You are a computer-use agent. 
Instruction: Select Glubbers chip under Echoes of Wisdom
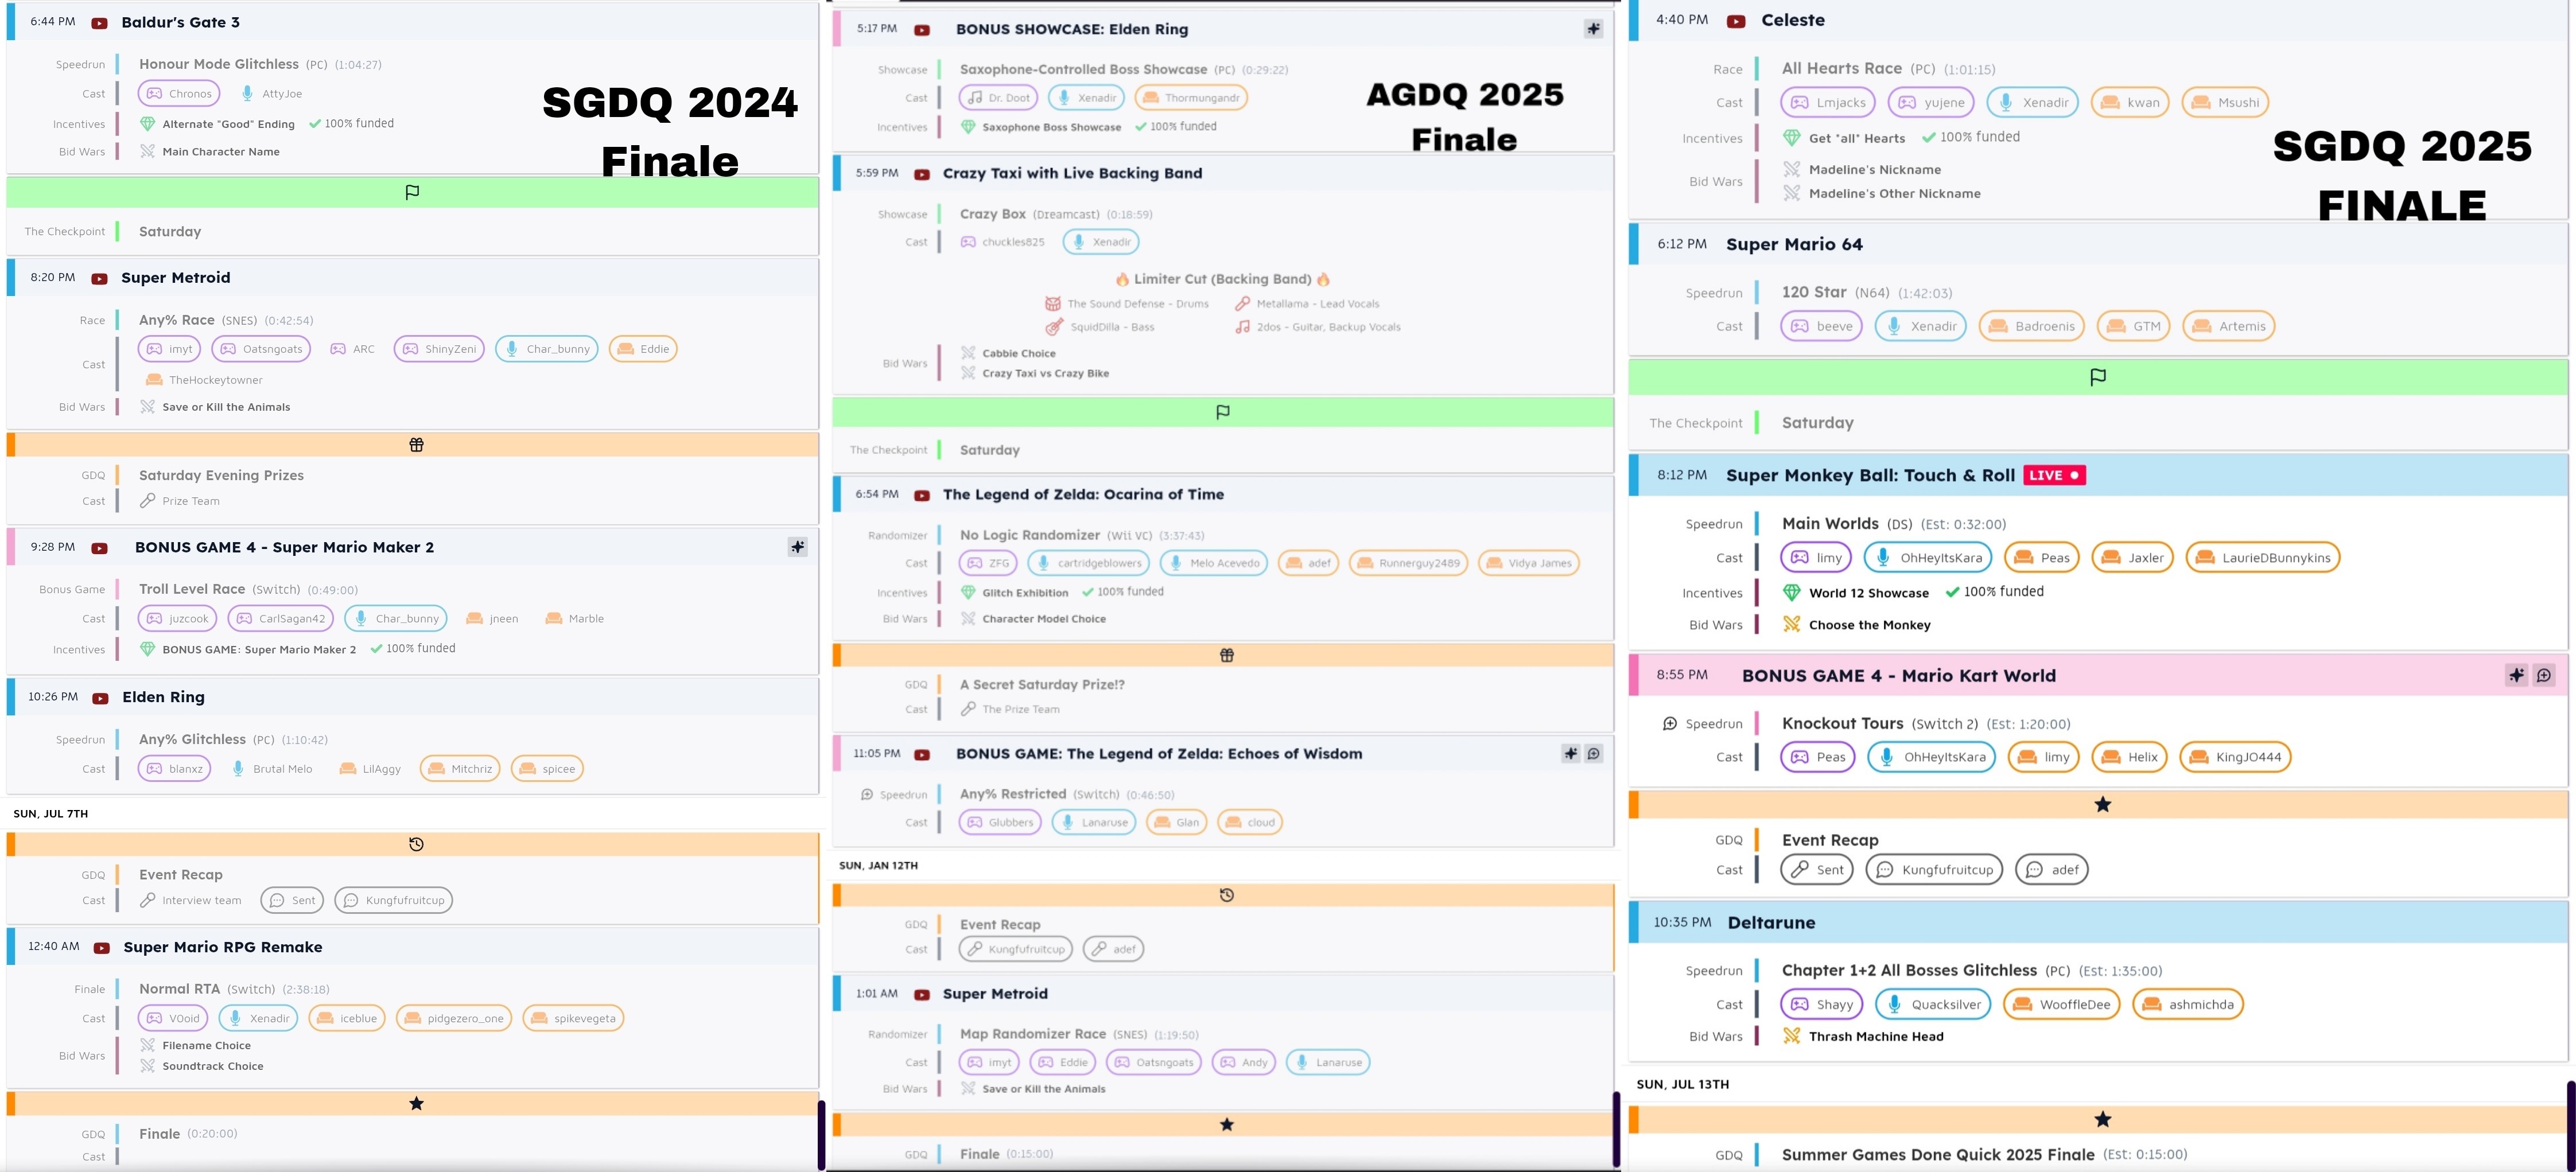1000,823
